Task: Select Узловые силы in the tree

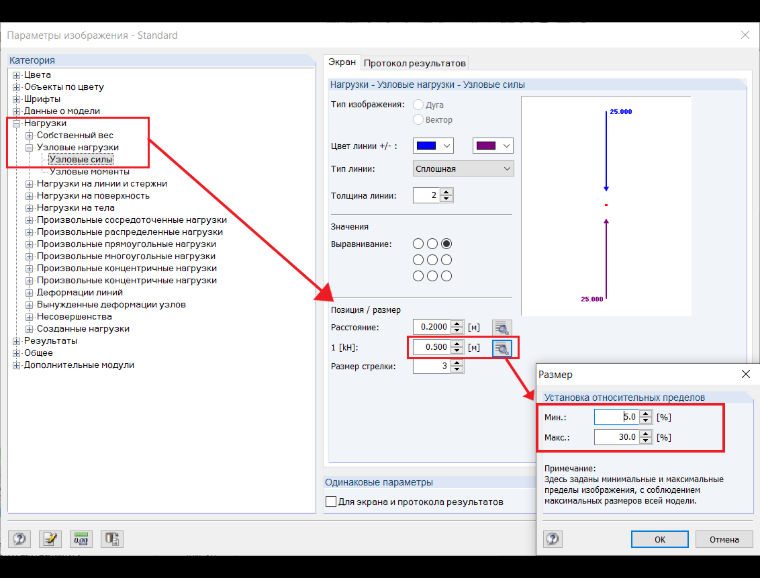Action: 81,159
